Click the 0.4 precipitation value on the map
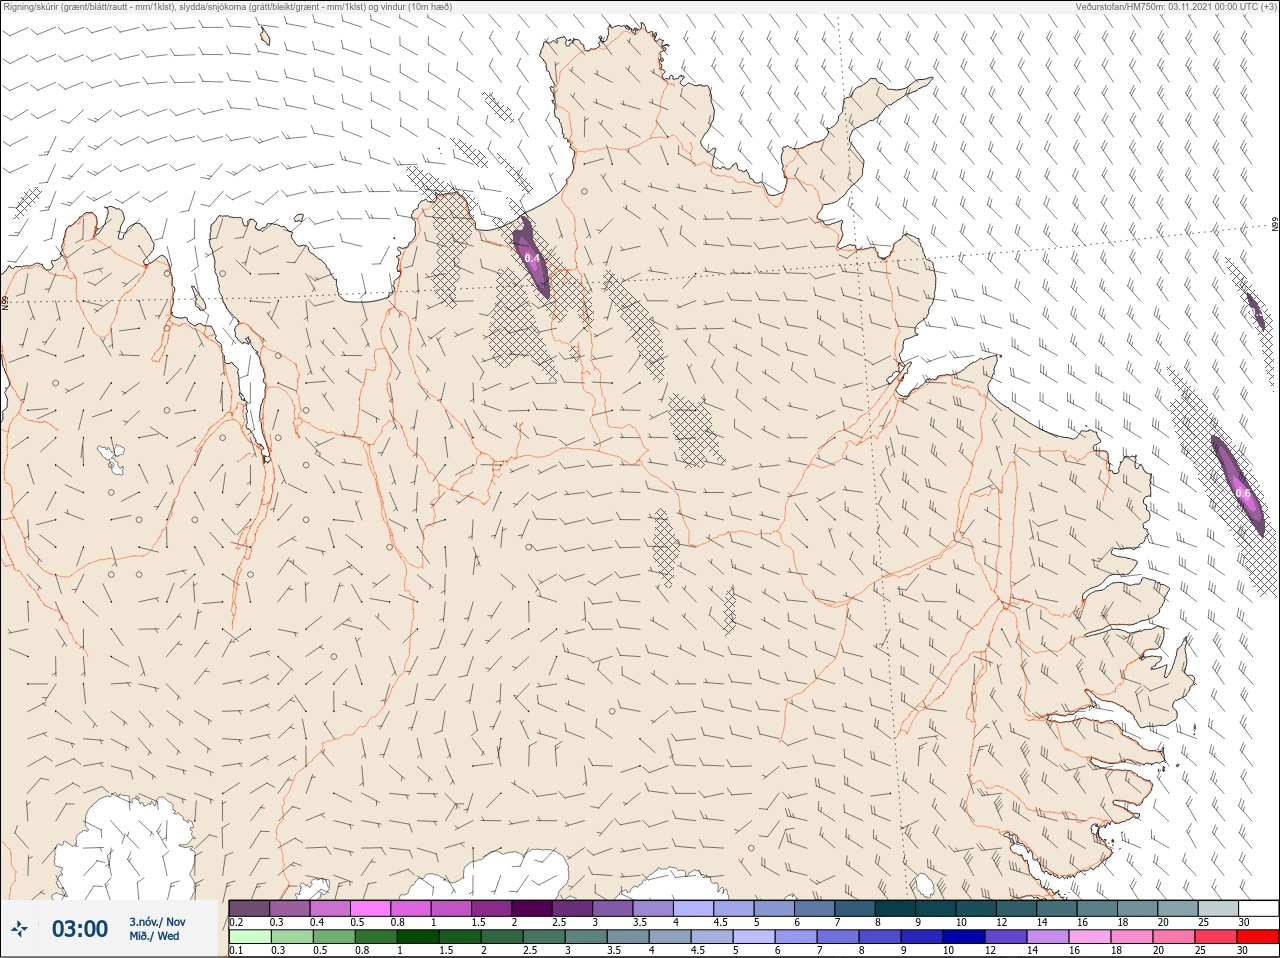Screen dimensions: 1280x958 [532, 258]
